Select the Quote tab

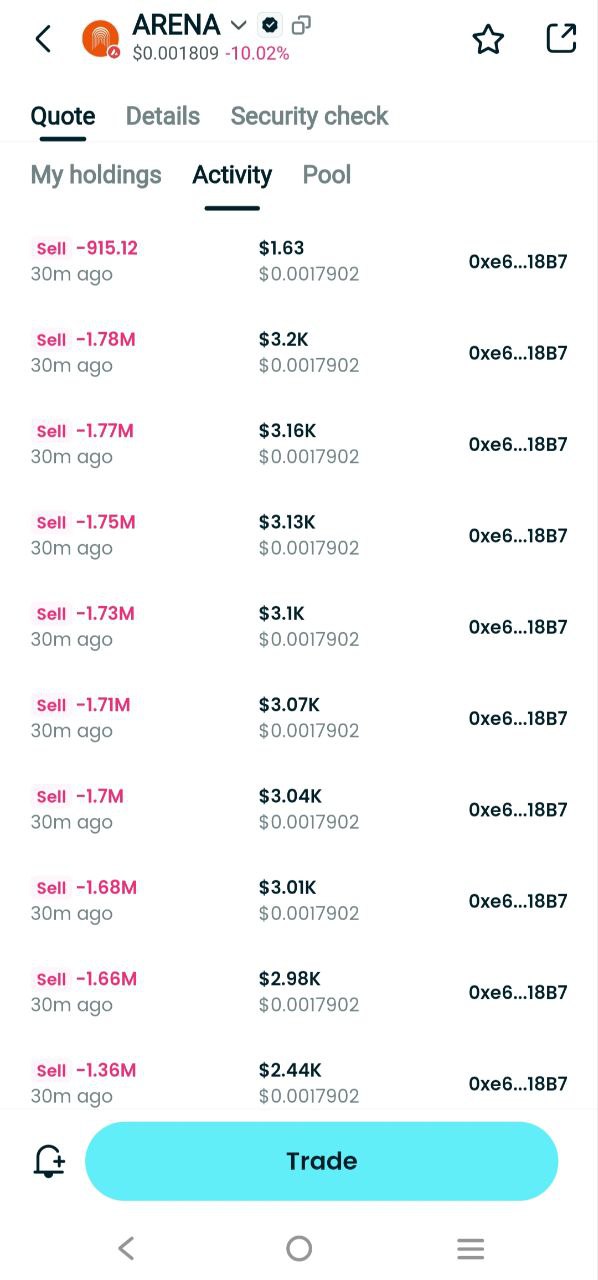(x=63, y=116)
